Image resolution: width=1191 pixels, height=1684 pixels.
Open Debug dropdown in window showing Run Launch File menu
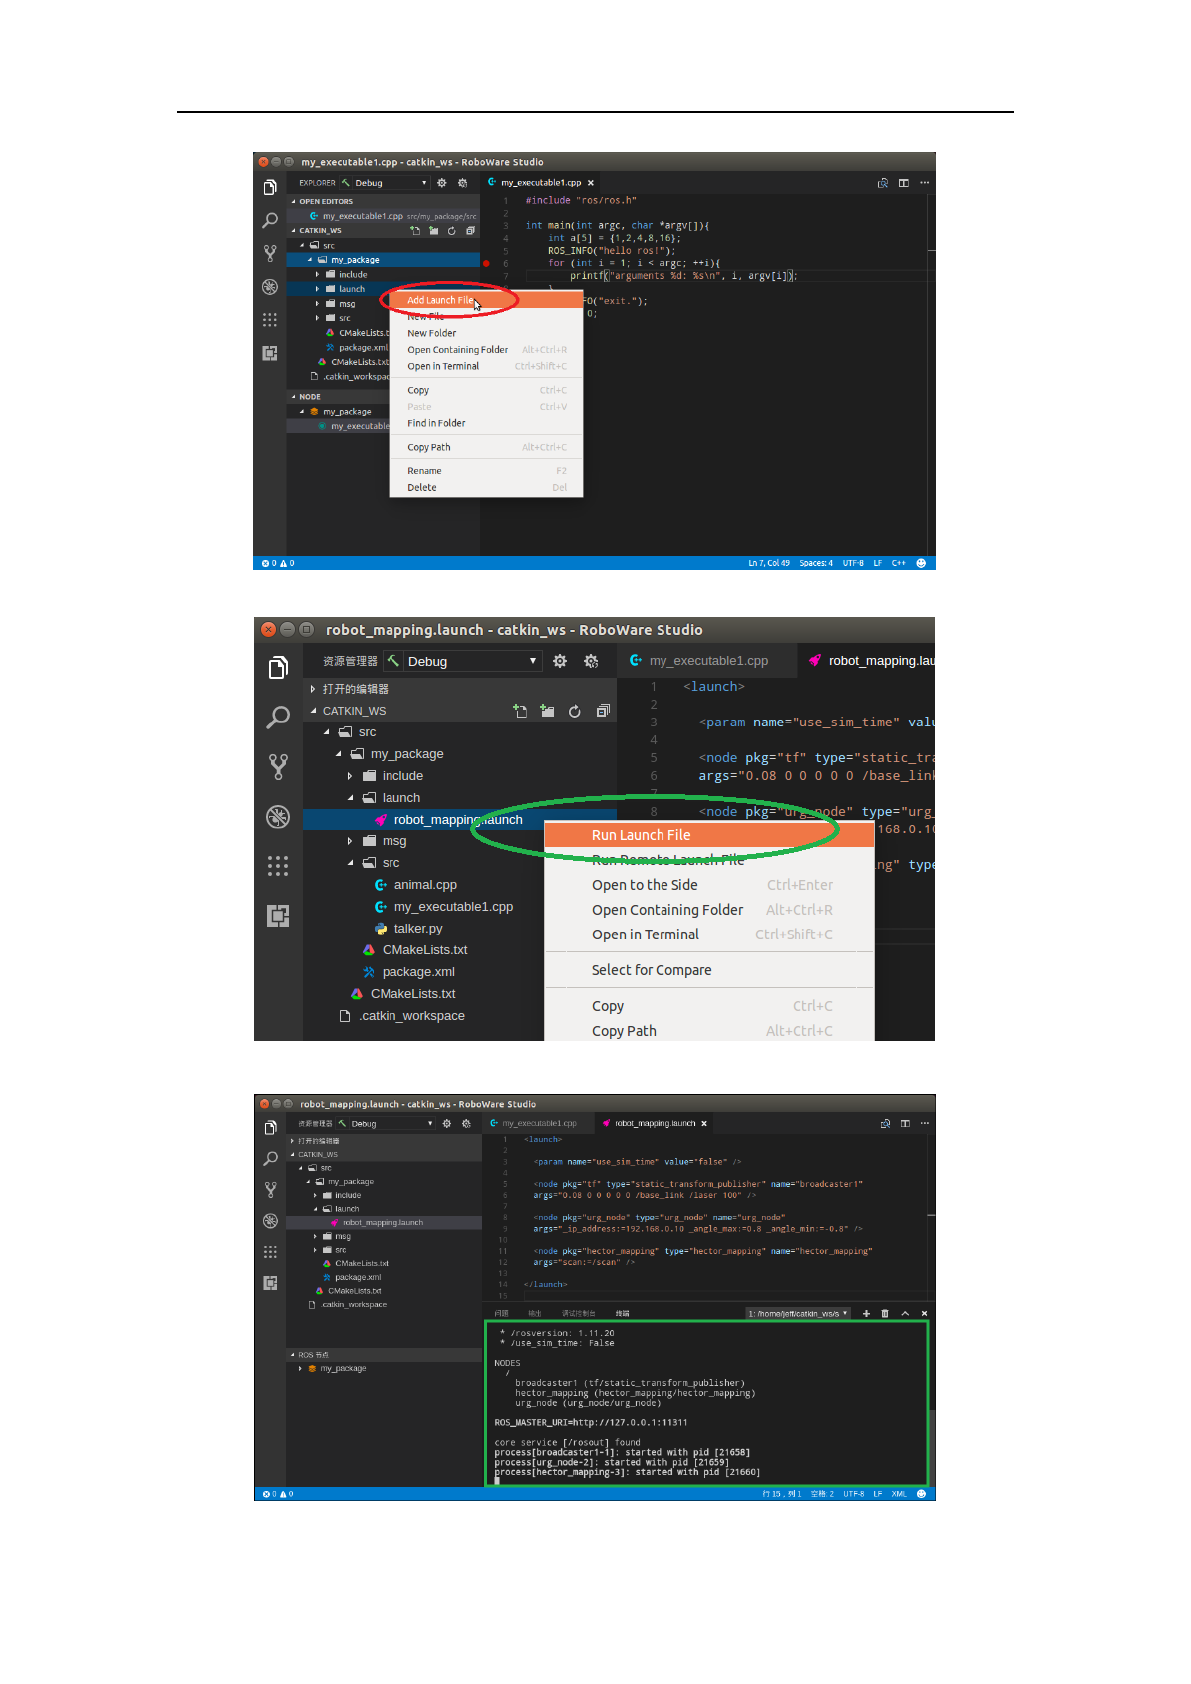(472, 661)
